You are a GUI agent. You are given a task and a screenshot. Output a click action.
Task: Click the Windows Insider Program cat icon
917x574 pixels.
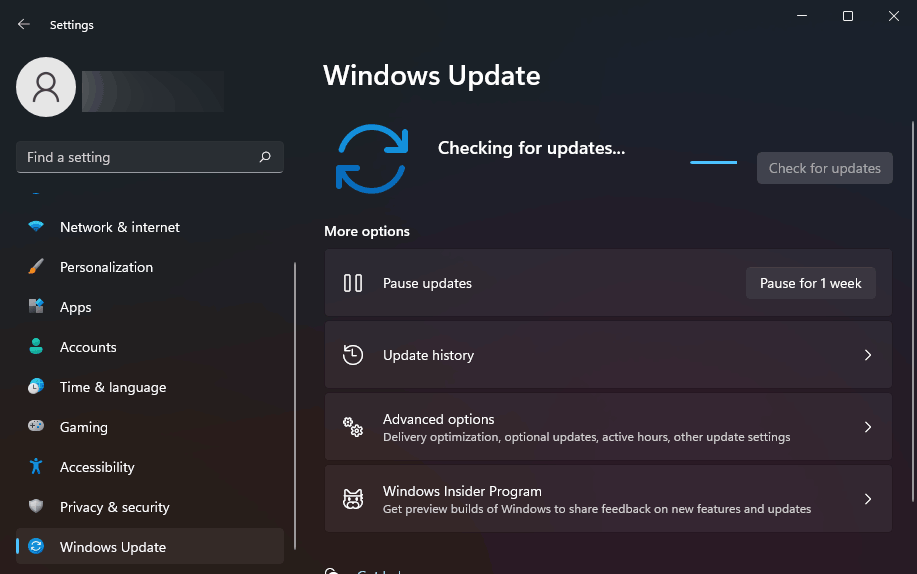coord(353,499)
